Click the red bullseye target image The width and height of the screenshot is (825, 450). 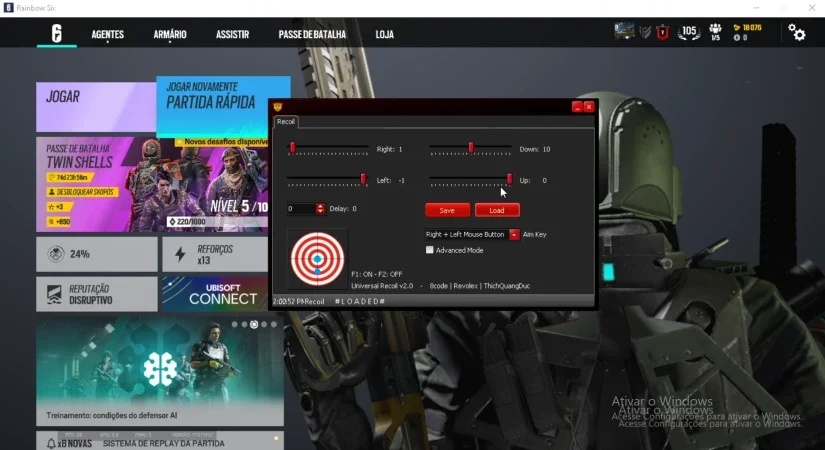[317, 258]
